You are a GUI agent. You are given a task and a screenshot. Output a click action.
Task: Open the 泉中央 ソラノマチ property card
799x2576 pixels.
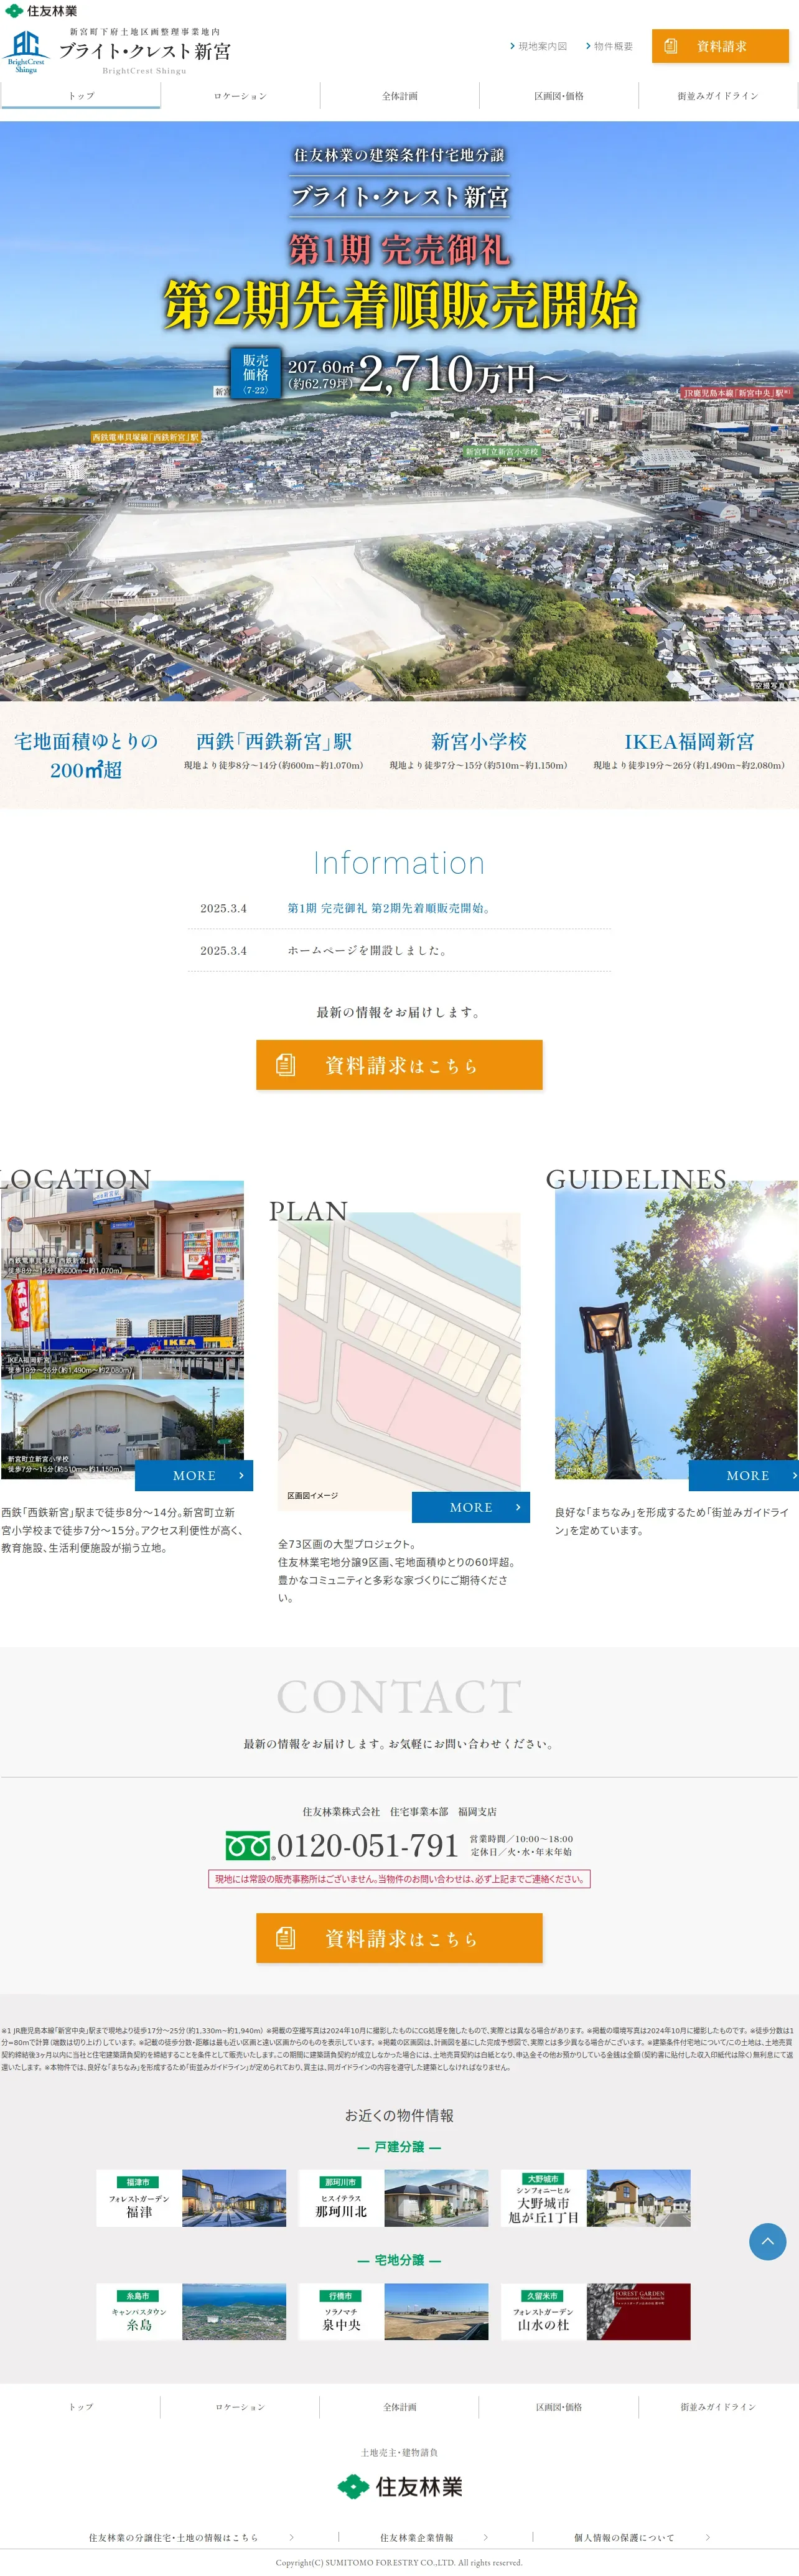(393, 2311)
